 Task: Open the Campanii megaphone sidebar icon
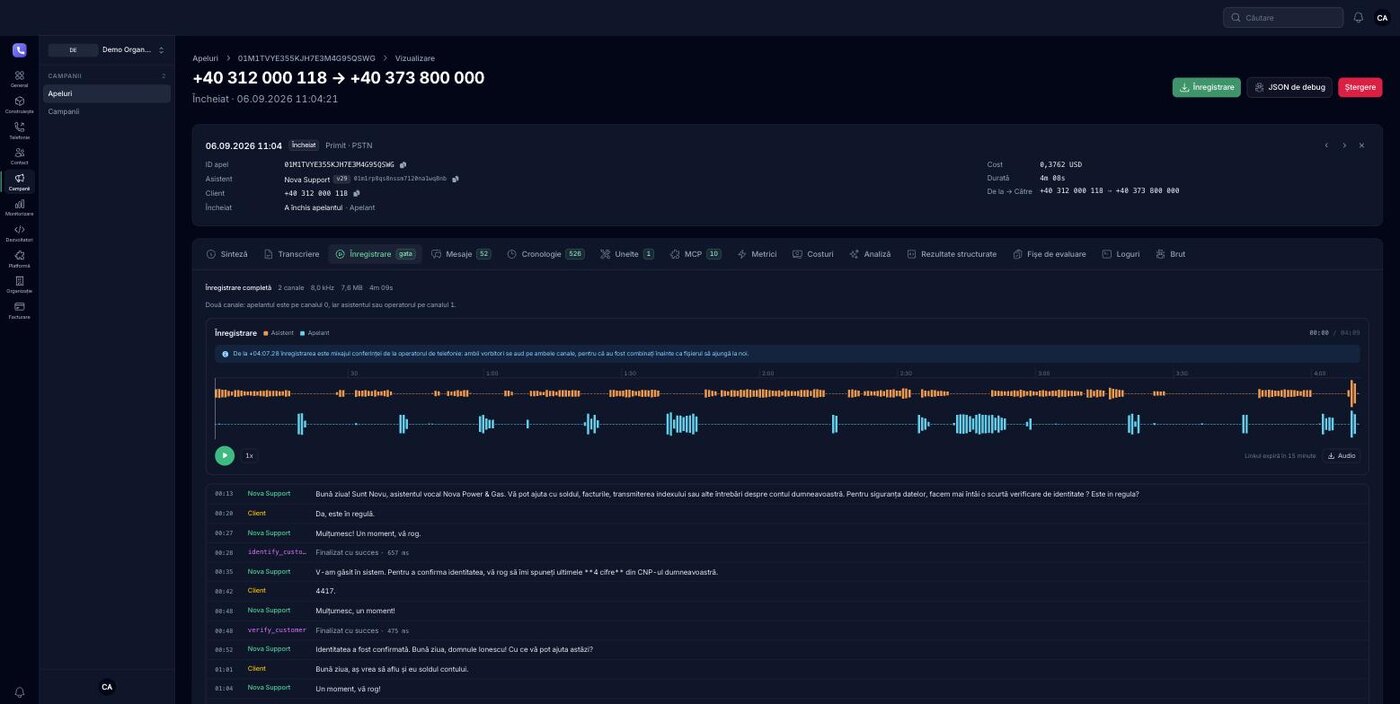pyautogui.click(x=19, y=182)
